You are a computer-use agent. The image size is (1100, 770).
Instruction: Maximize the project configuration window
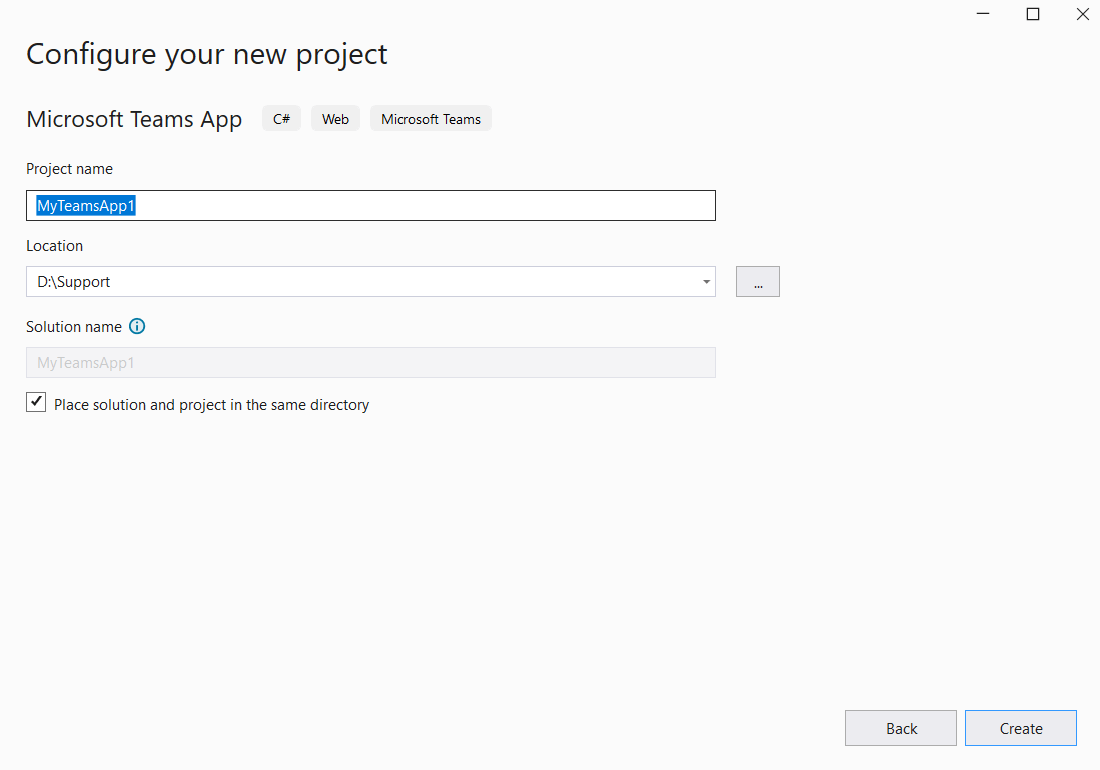1033,14
